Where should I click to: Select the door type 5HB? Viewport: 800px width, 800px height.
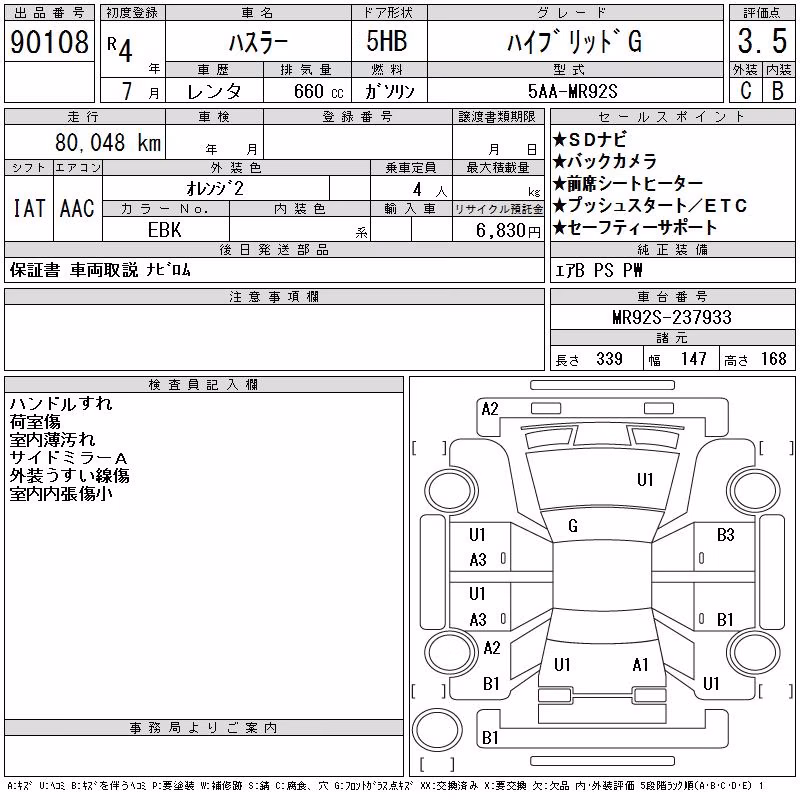tap(387, 41)
